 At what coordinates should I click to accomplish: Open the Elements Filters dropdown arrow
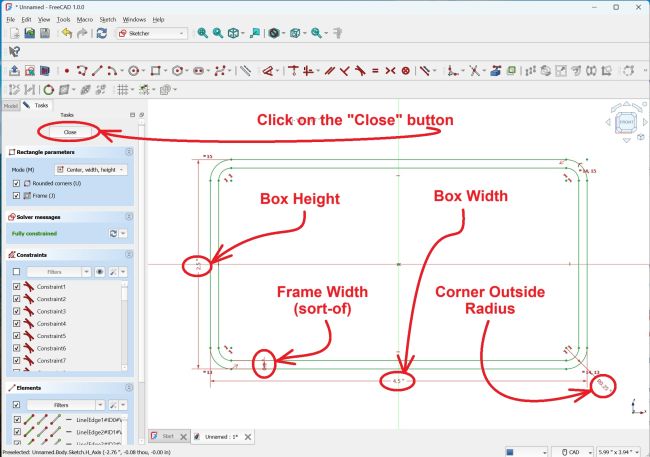100,405
